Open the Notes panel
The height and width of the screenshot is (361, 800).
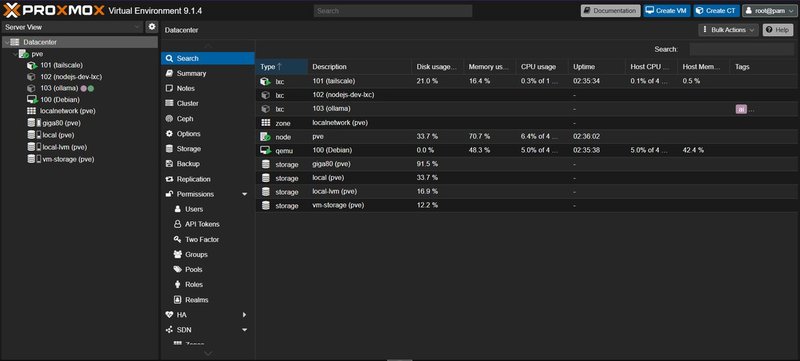(208, 88)
